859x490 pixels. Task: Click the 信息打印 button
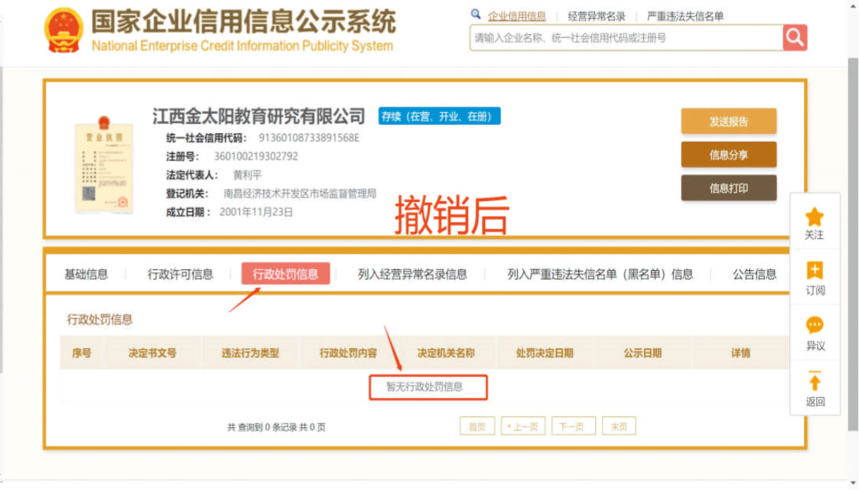[x=729, y=189]
